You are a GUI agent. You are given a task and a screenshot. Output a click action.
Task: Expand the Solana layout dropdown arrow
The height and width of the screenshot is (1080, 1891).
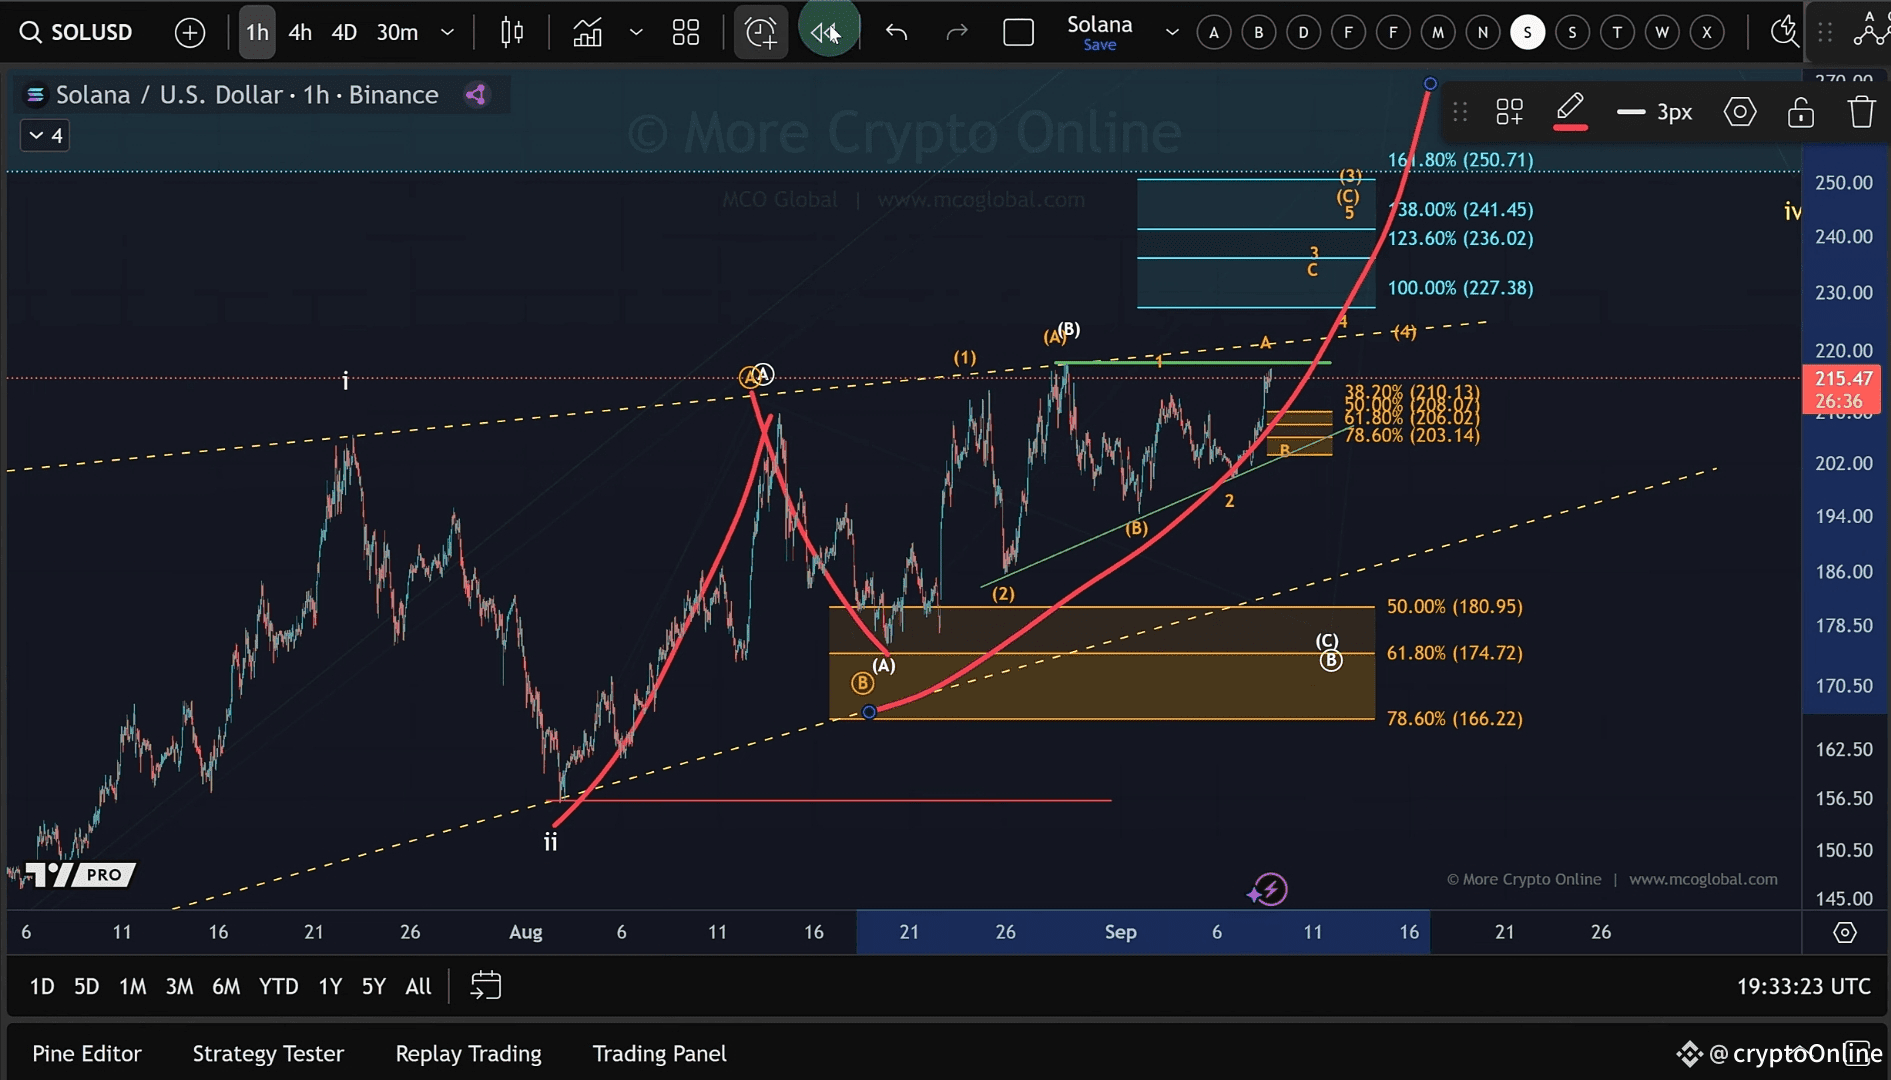click(x=1171, y=32)
